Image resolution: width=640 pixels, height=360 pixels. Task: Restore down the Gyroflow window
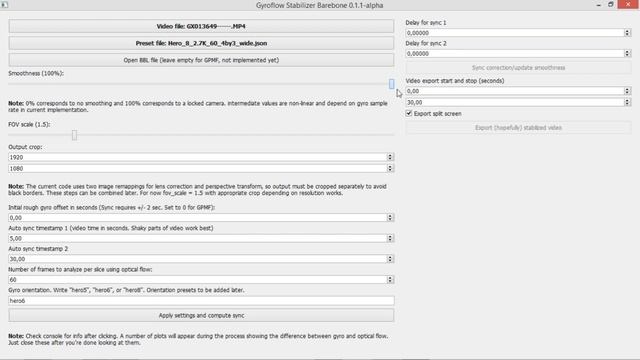[611, 4]
